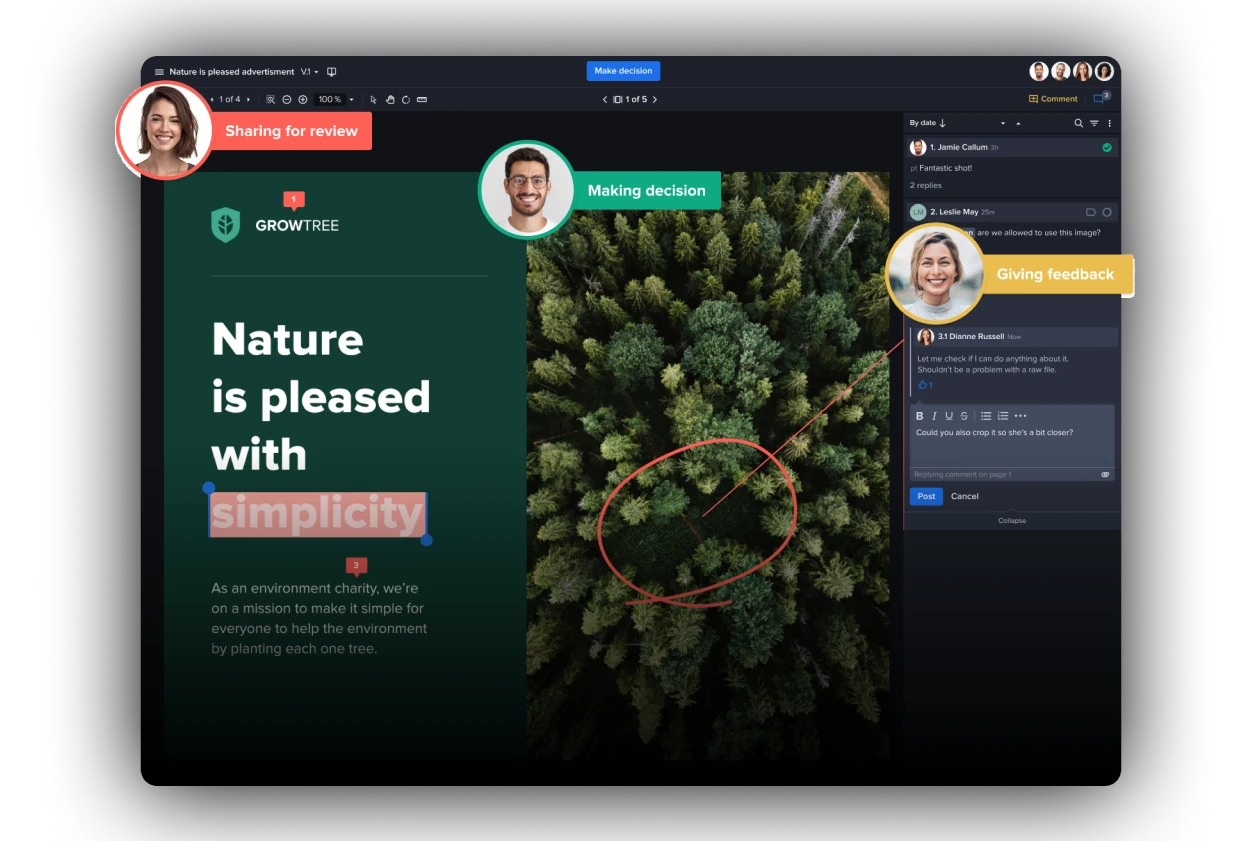
Task: Toggle bold formatting in reply editor
Action: click(x=920, y=416)
